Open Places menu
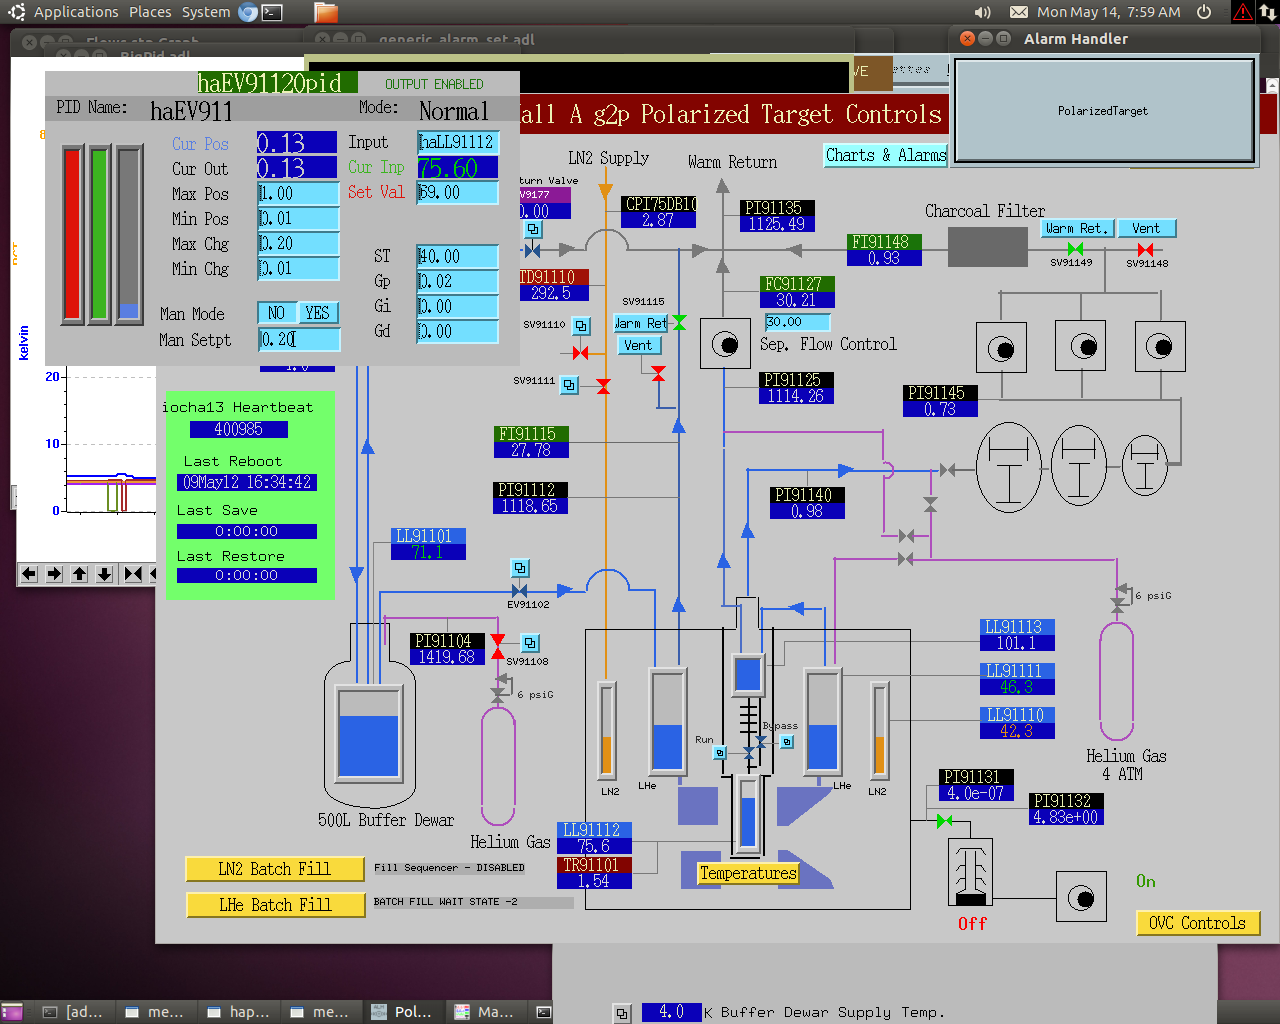Screen dimensions: 1280x1024 (x=150, y=12)
